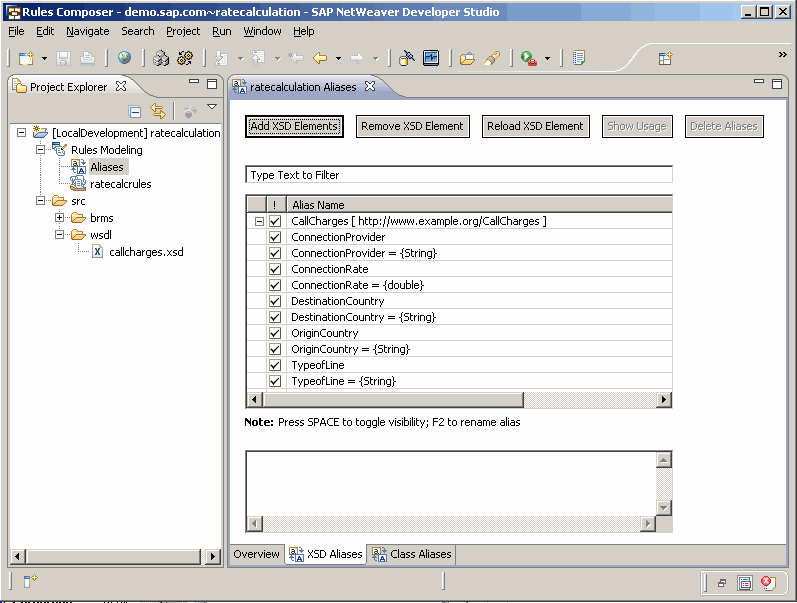Uncheck the ConnectionRate alias checkbox

[x=275, y=269]
